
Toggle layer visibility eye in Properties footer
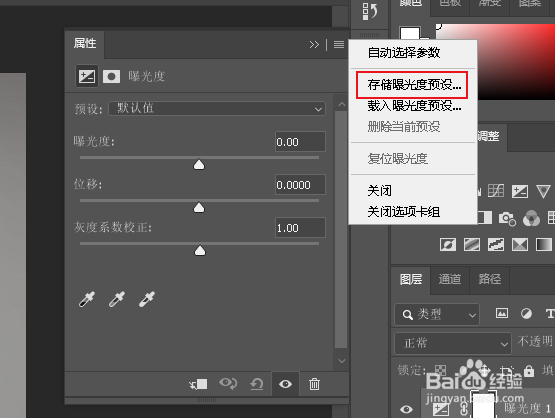pos(285,384)
